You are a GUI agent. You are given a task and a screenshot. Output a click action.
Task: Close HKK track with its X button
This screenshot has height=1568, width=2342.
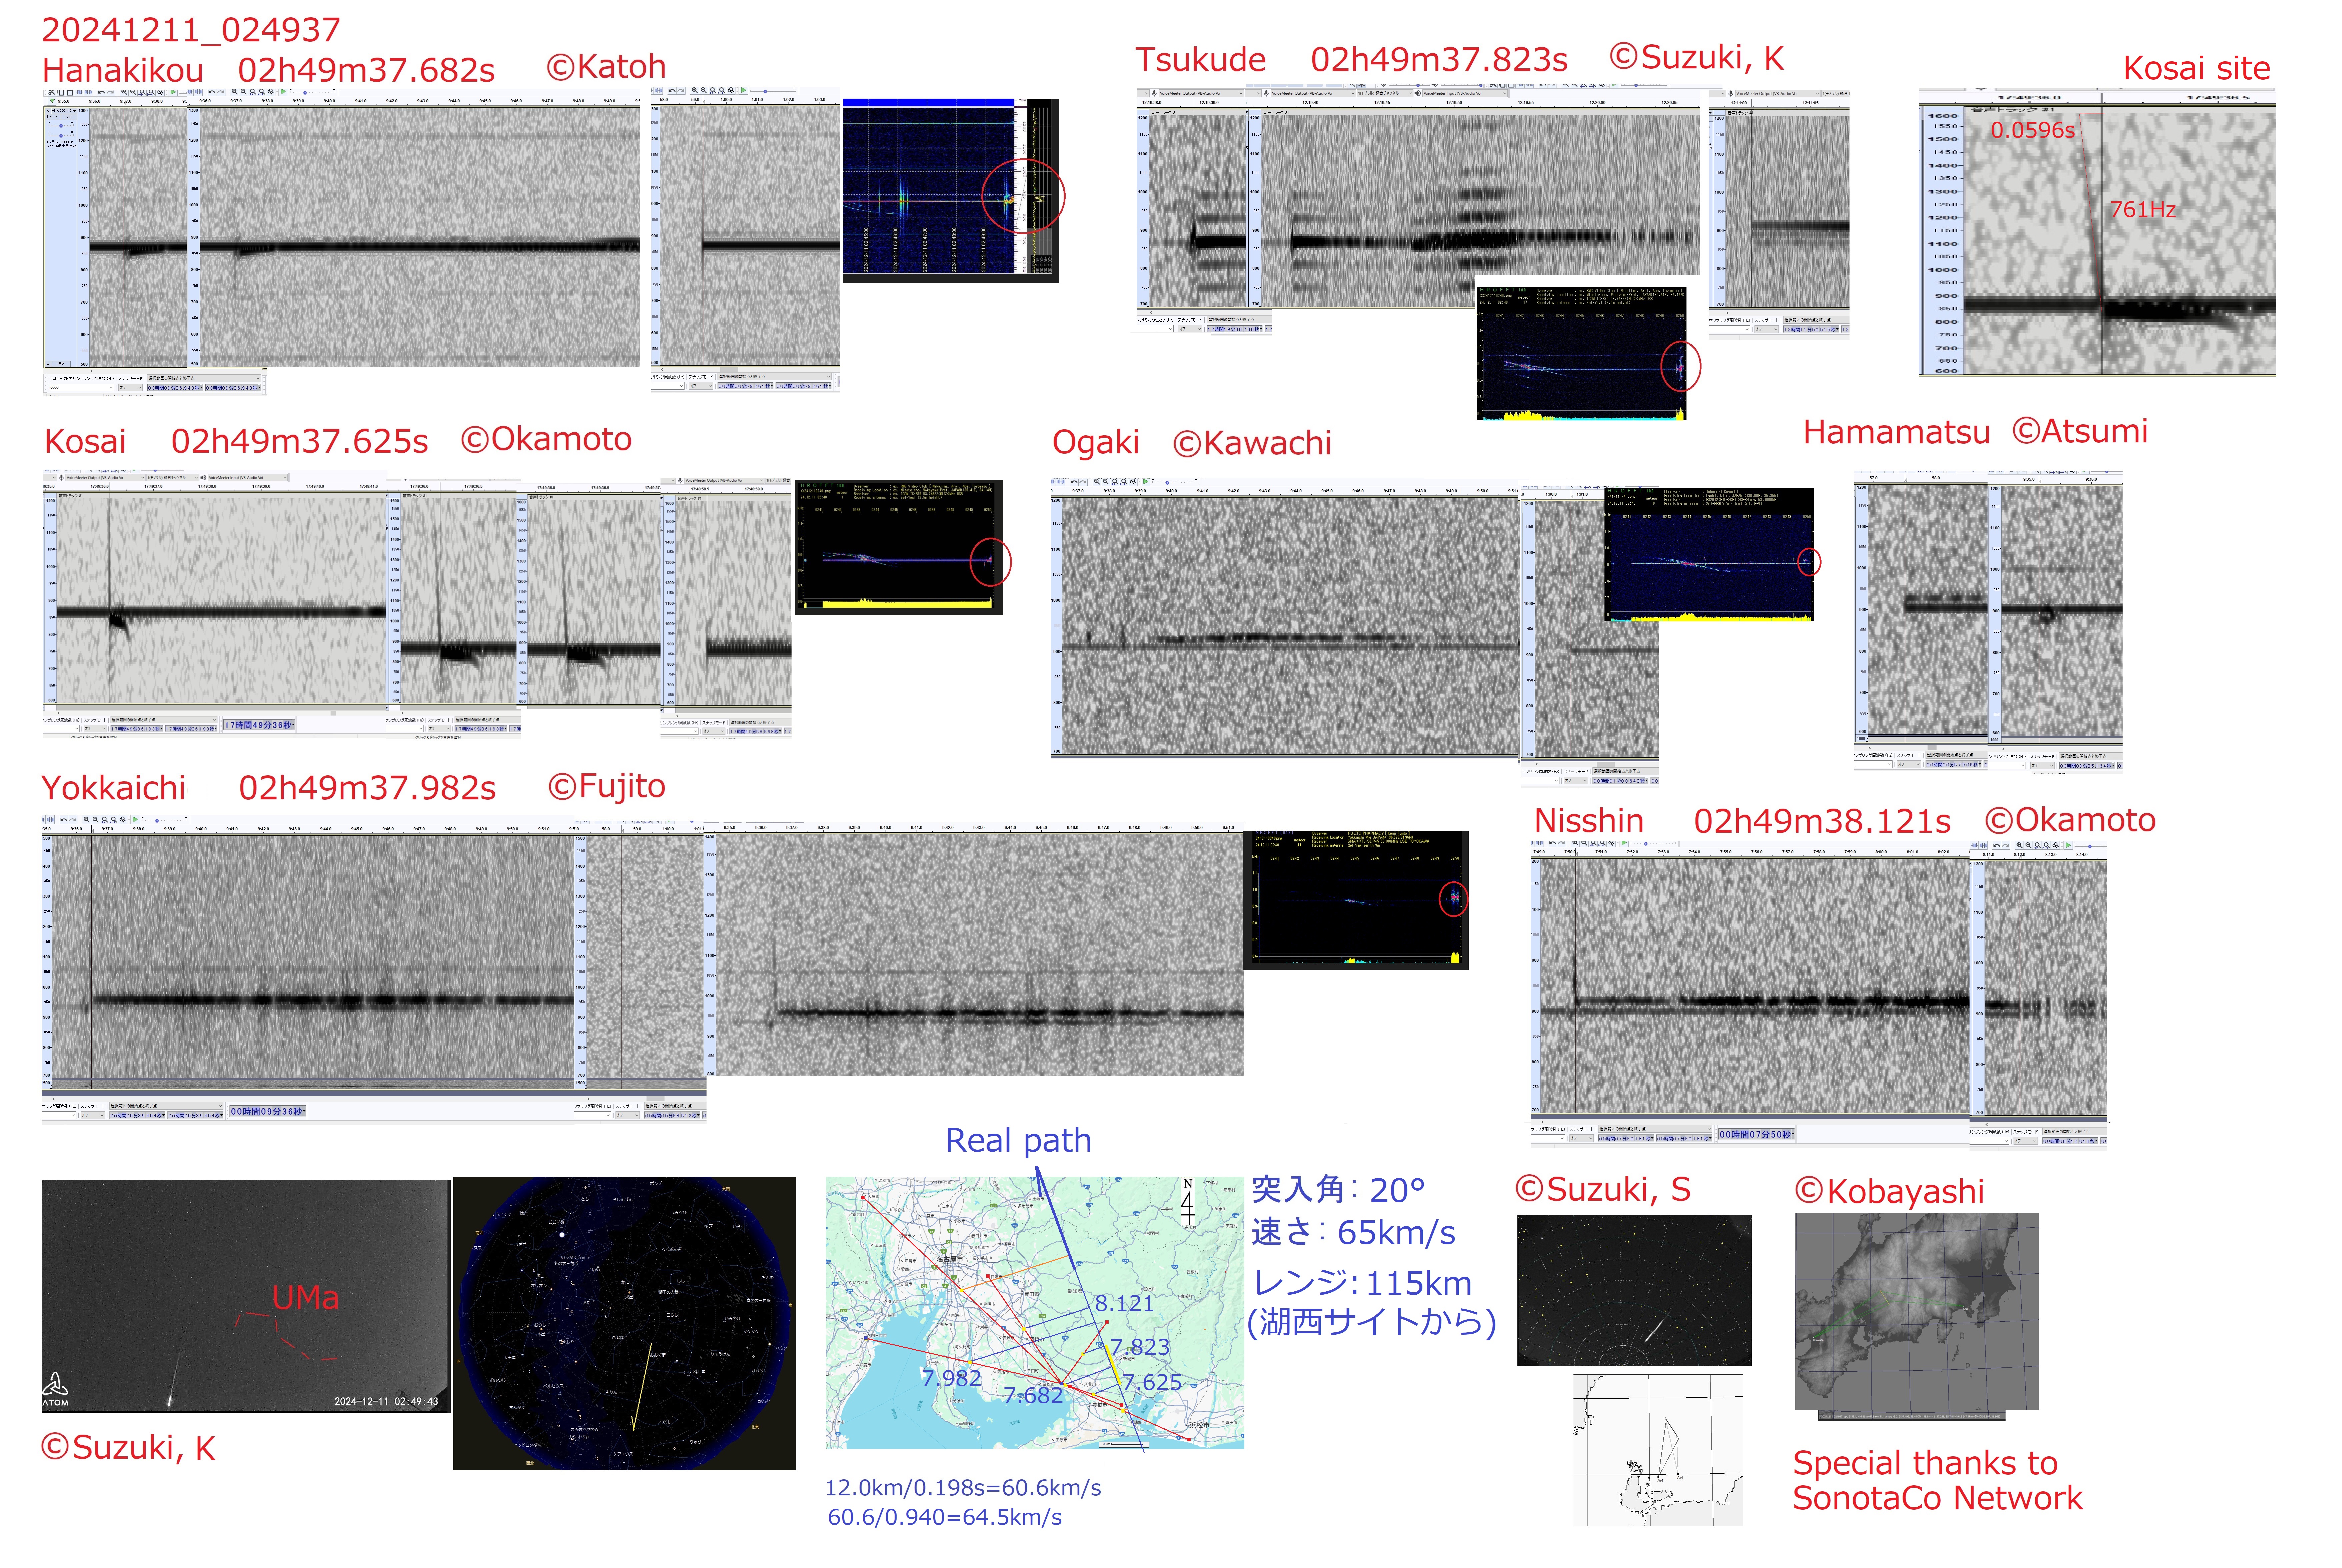point(49,111)
